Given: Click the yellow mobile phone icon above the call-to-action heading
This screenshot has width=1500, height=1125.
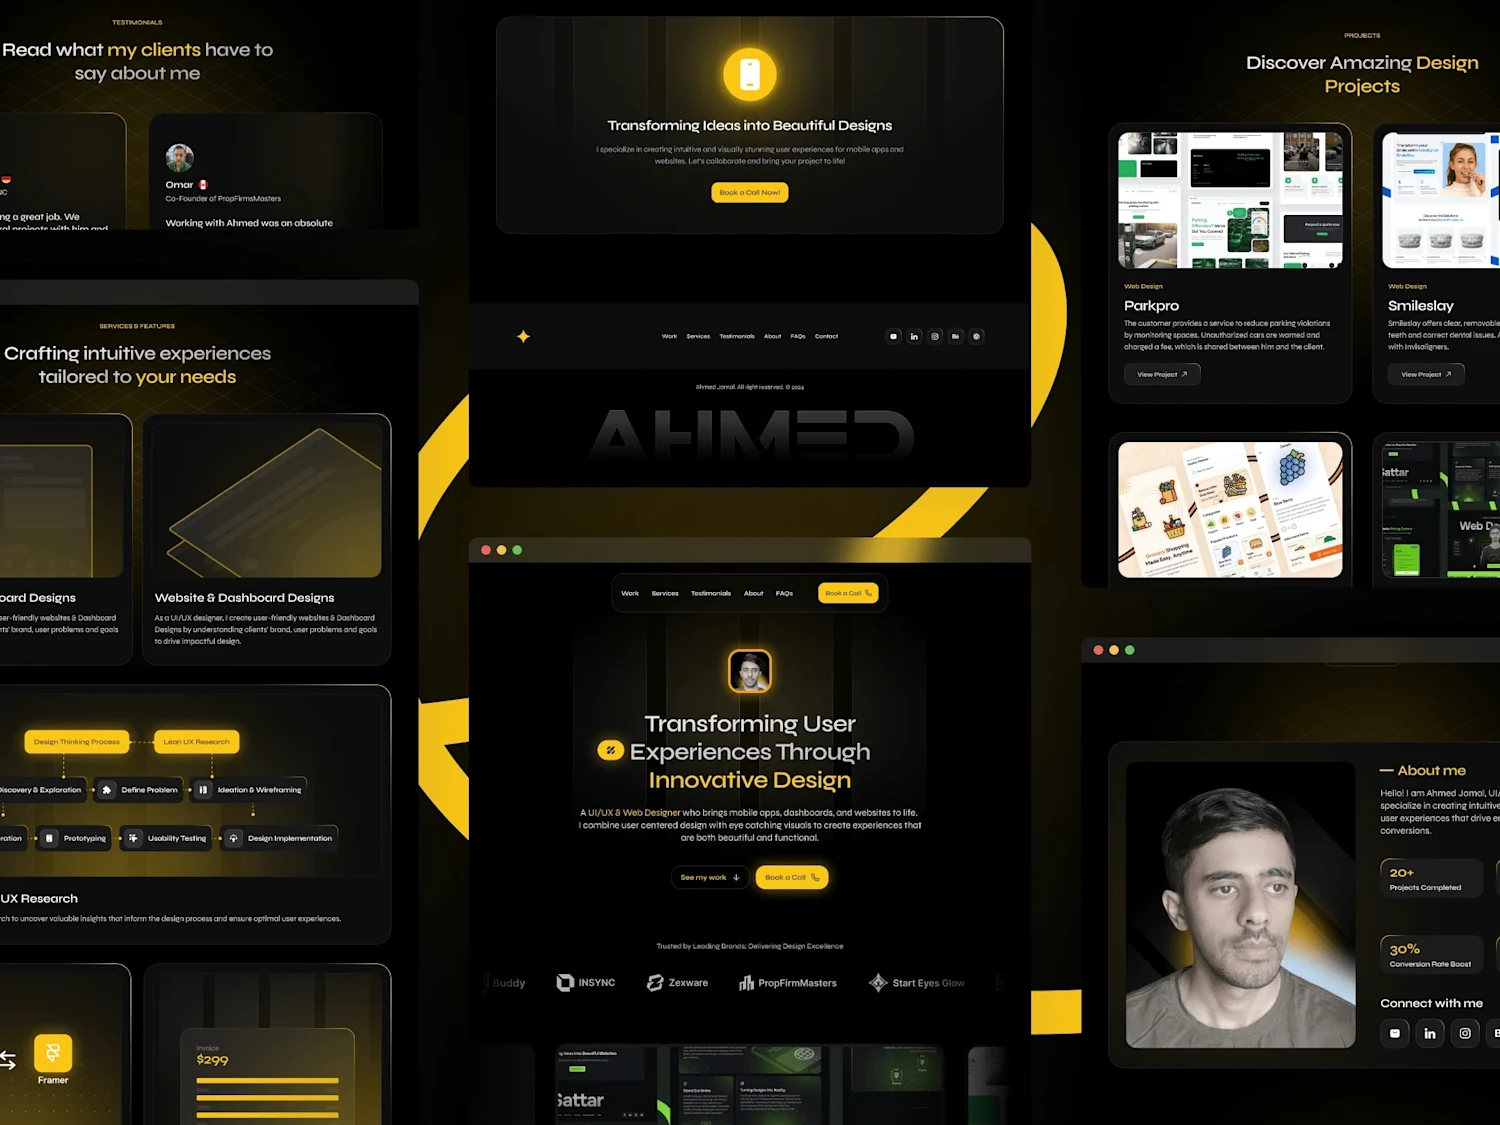Looking at the screenshot, I should coord(750,74).
